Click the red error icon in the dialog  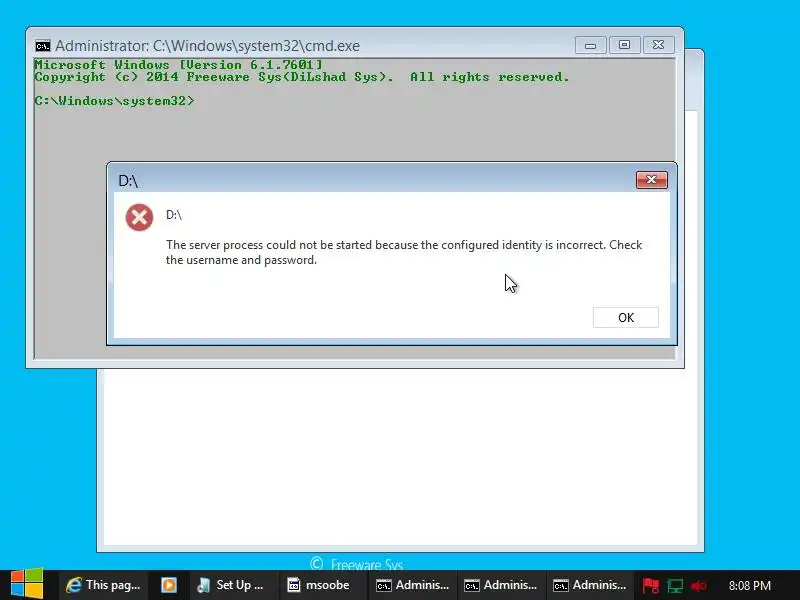click(x=139, y=217)
